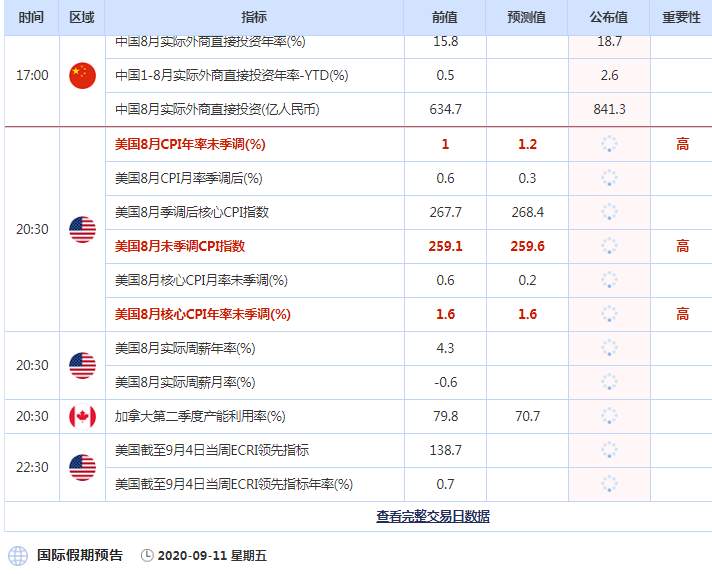Click the China flag icon at 17:00

pos(82,75)
